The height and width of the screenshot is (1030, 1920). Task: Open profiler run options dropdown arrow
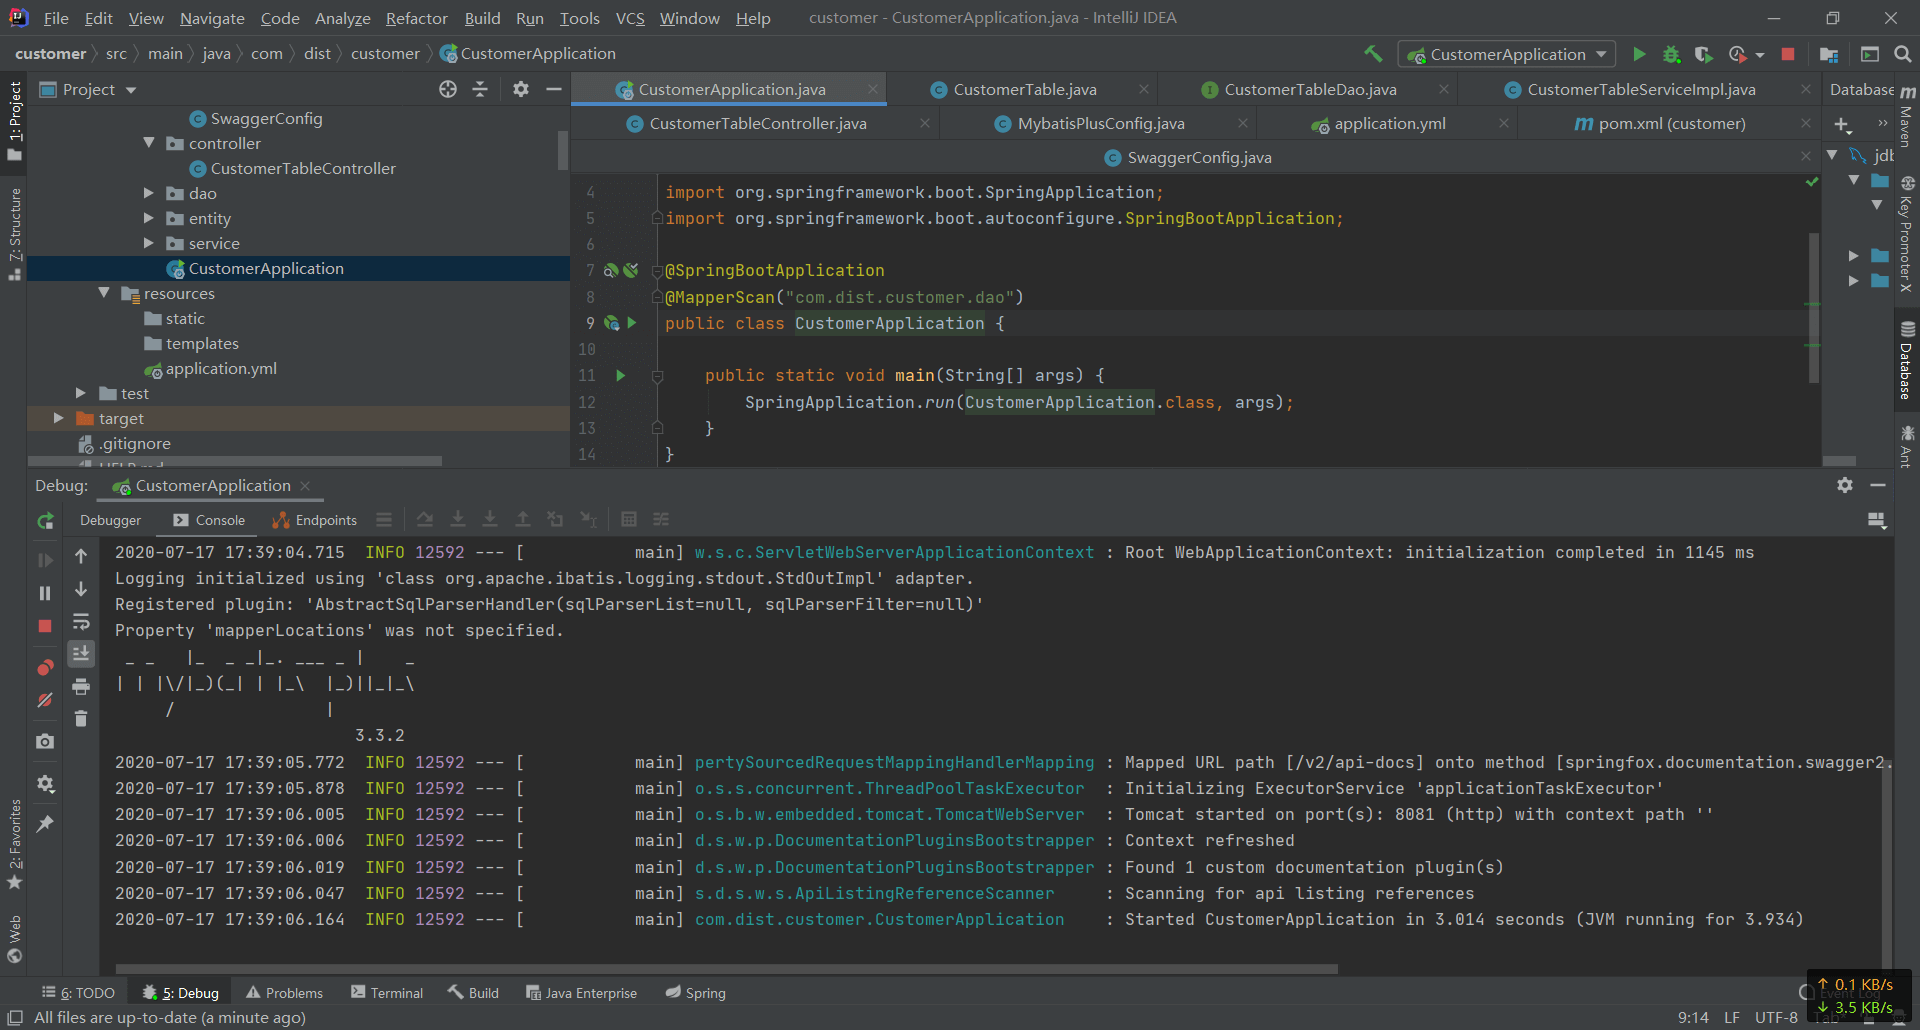(1760, 55)
